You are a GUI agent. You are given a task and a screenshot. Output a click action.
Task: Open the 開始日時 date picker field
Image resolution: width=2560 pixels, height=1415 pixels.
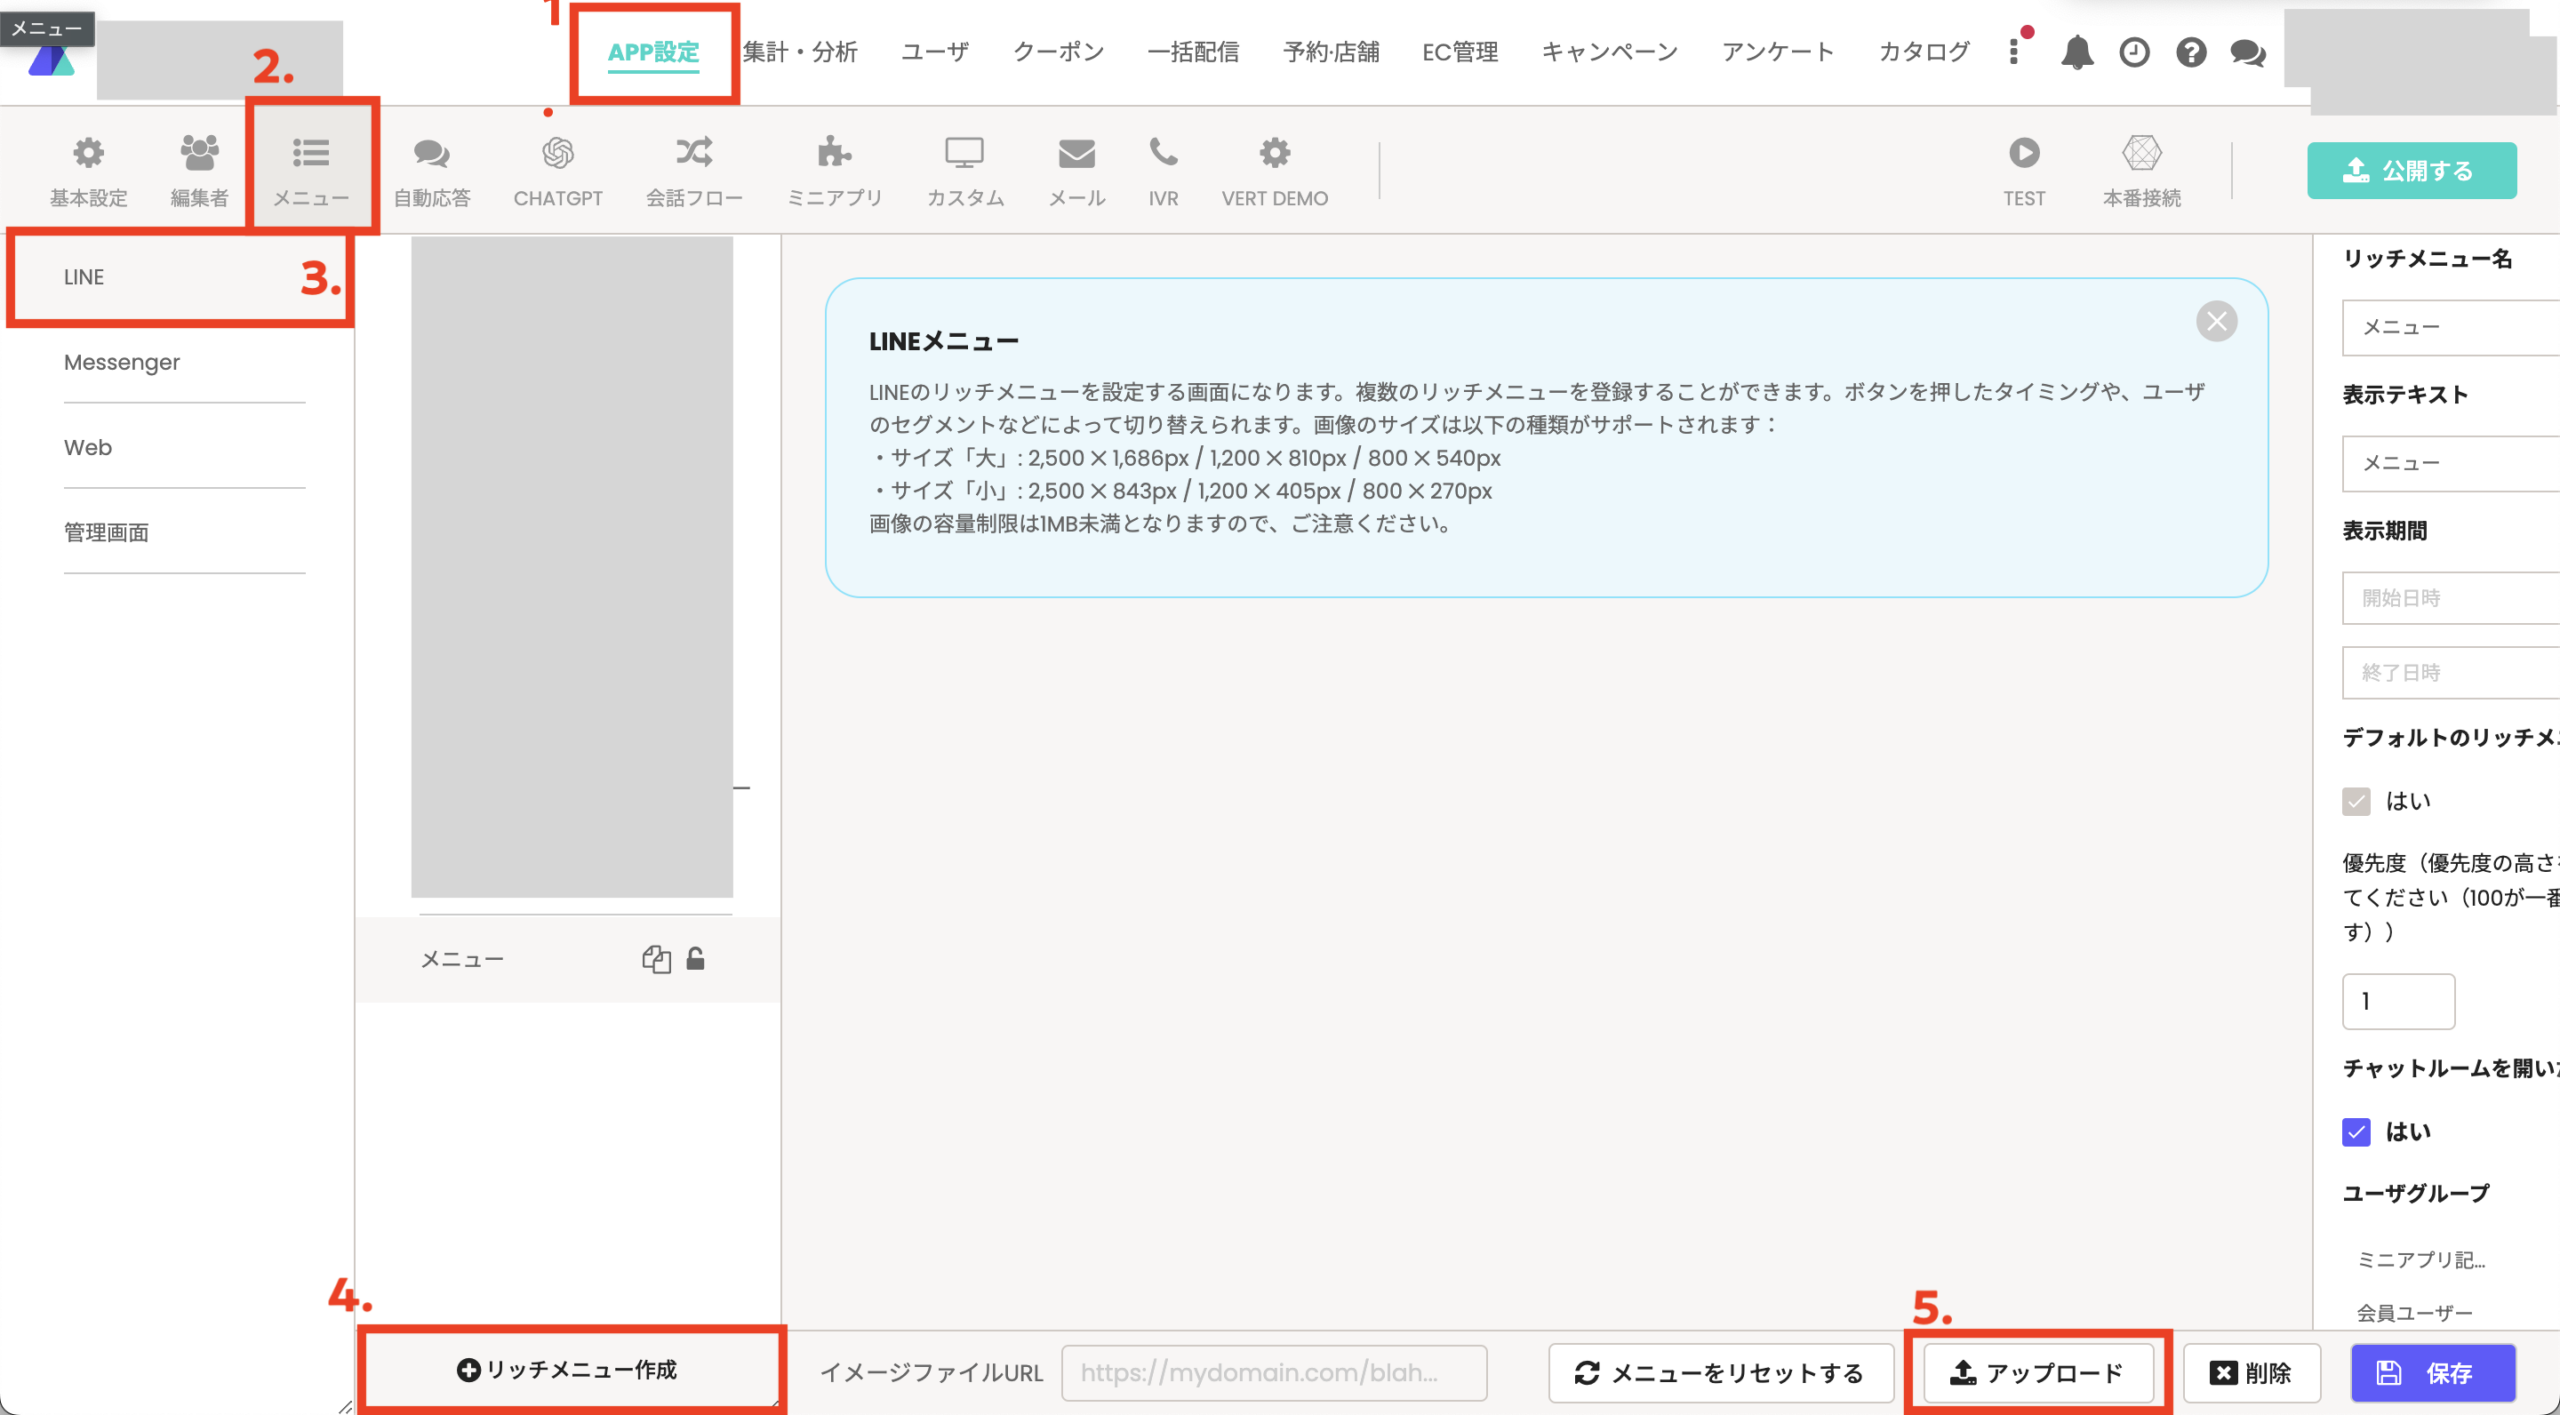tap(2450, 598)
